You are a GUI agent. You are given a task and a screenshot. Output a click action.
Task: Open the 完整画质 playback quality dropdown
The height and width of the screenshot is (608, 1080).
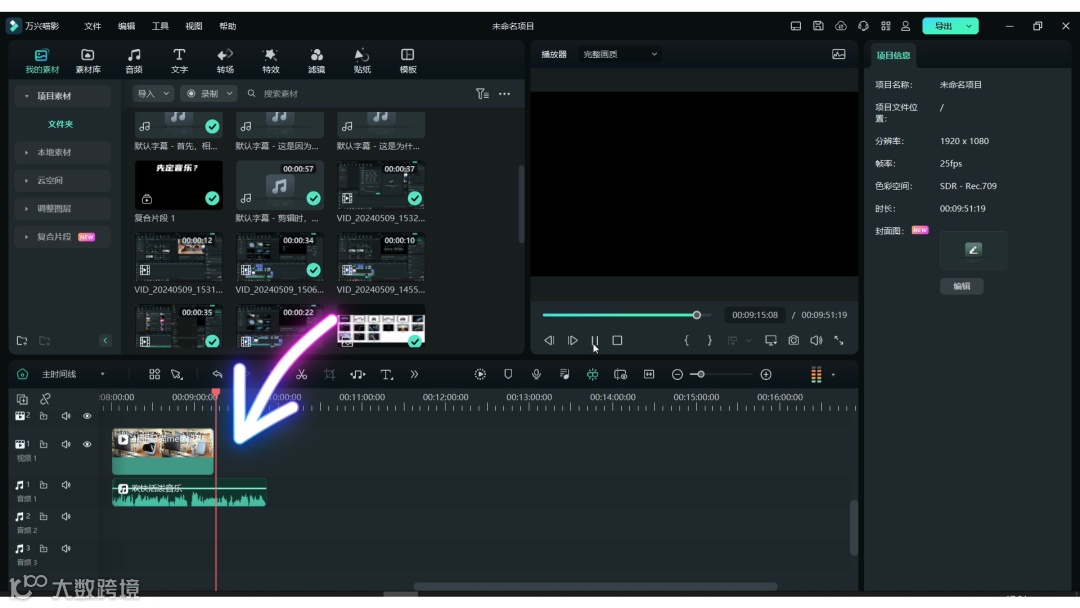pos(619,54)
